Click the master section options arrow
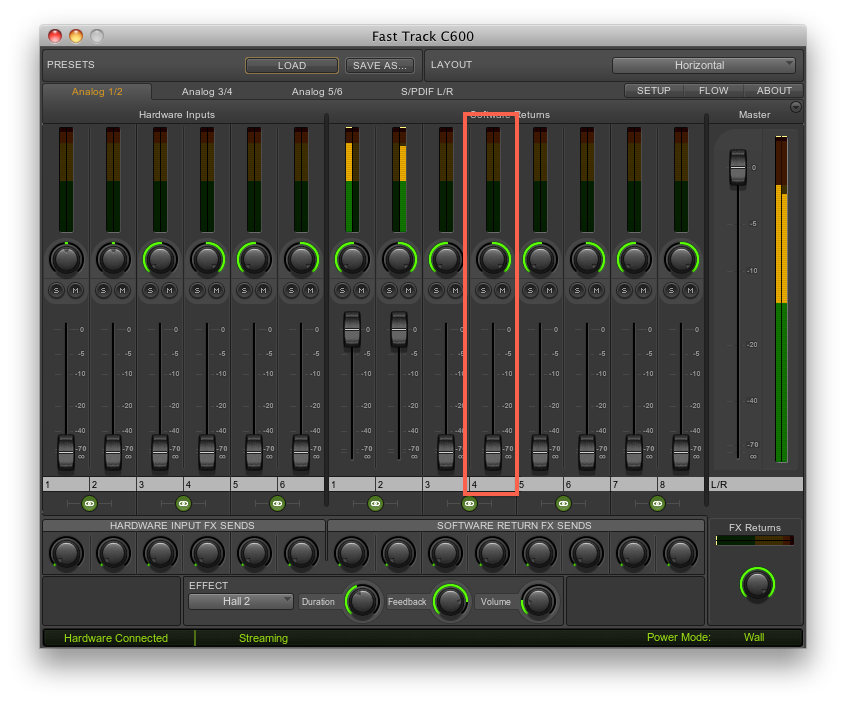The height and width of the screenshot is (703, 846). point(796,107)
